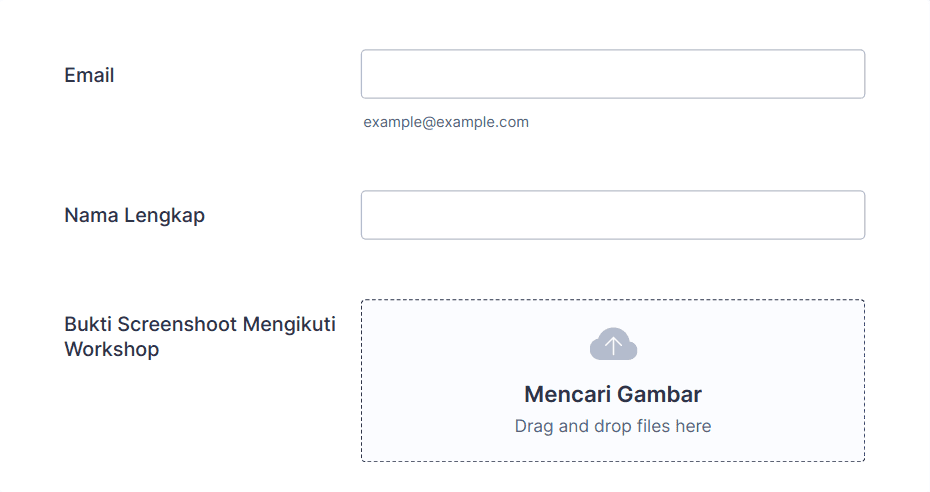Click the word 'Workshop' in the upload label
The width and height of the screenshot is (930, 492).
point(112,349)
